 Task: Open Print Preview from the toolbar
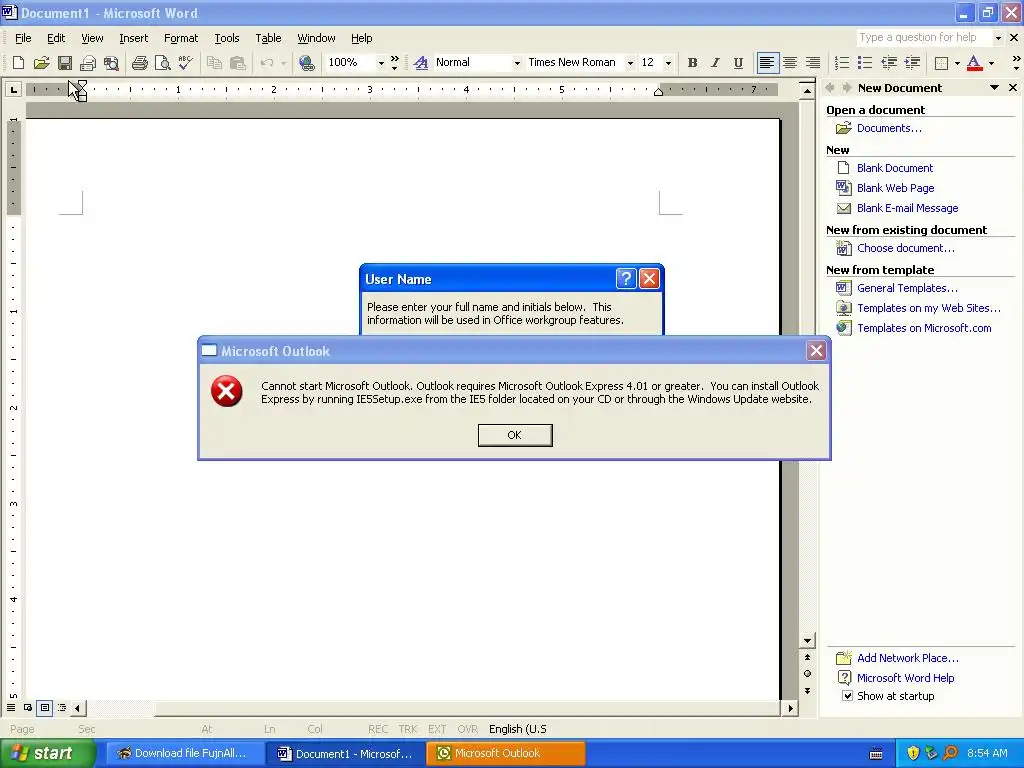[162, 63]
